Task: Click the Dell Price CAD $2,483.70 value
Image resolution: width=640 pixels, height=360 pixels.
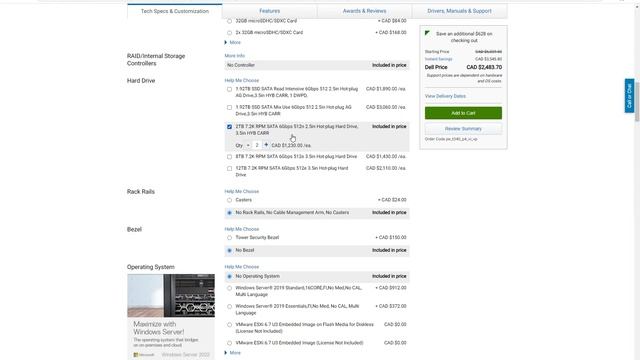Action: click(484, 67)
